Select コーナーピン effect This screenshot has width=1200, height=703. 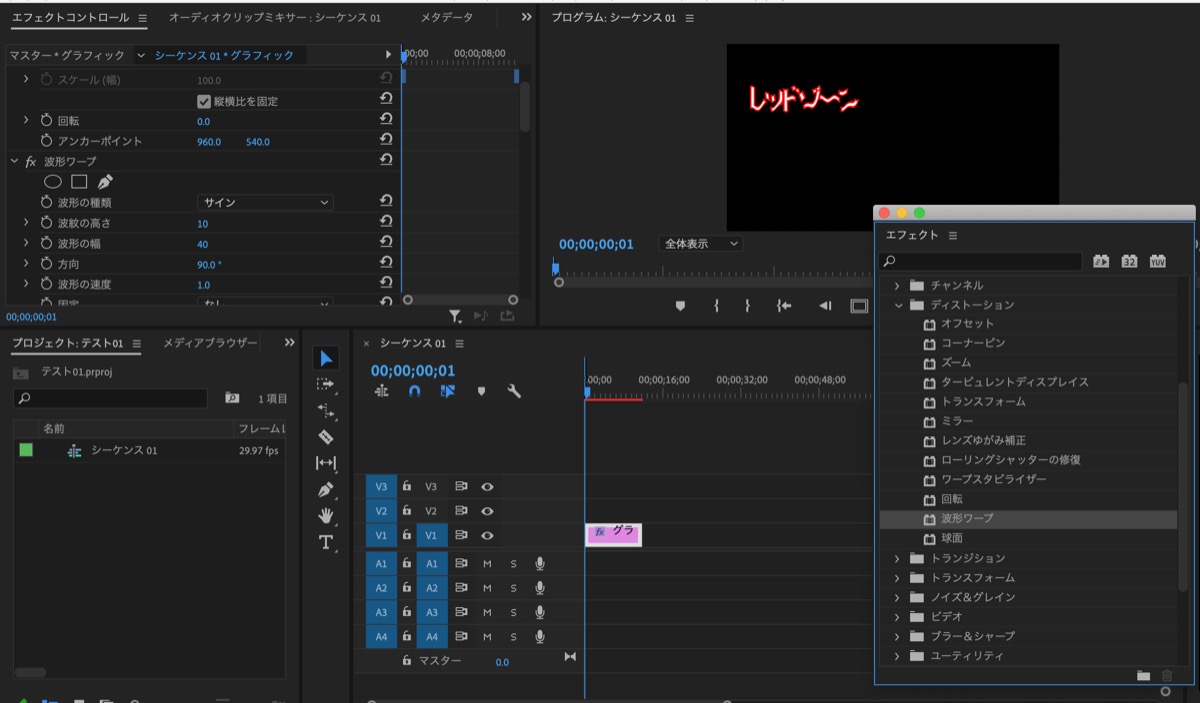(x=973, y=343)
